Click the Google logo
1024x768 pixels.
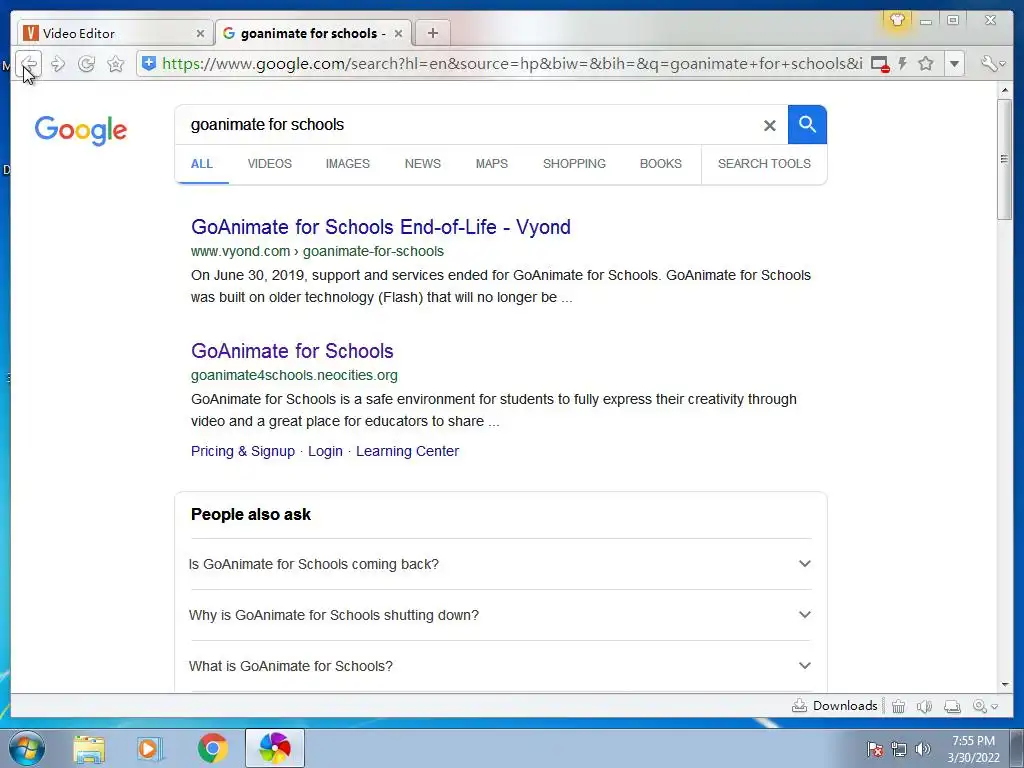tap(81, 131)
